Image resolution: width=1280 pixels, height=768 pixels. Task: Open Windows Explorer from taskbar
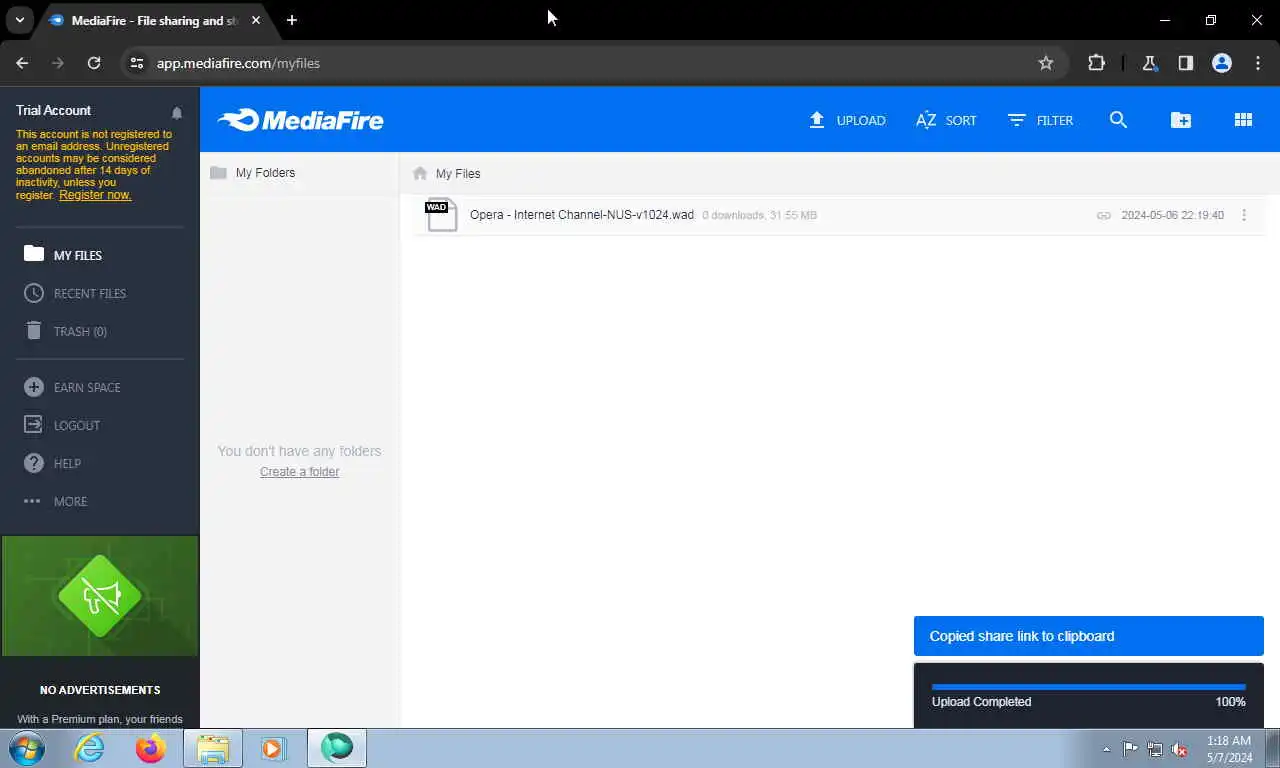213,748
